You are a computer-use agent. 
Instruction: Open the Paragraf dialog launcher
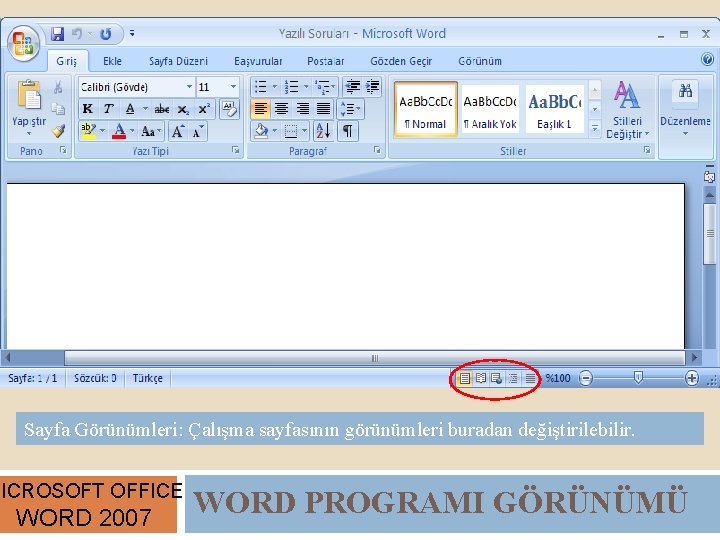click(377, 150)
